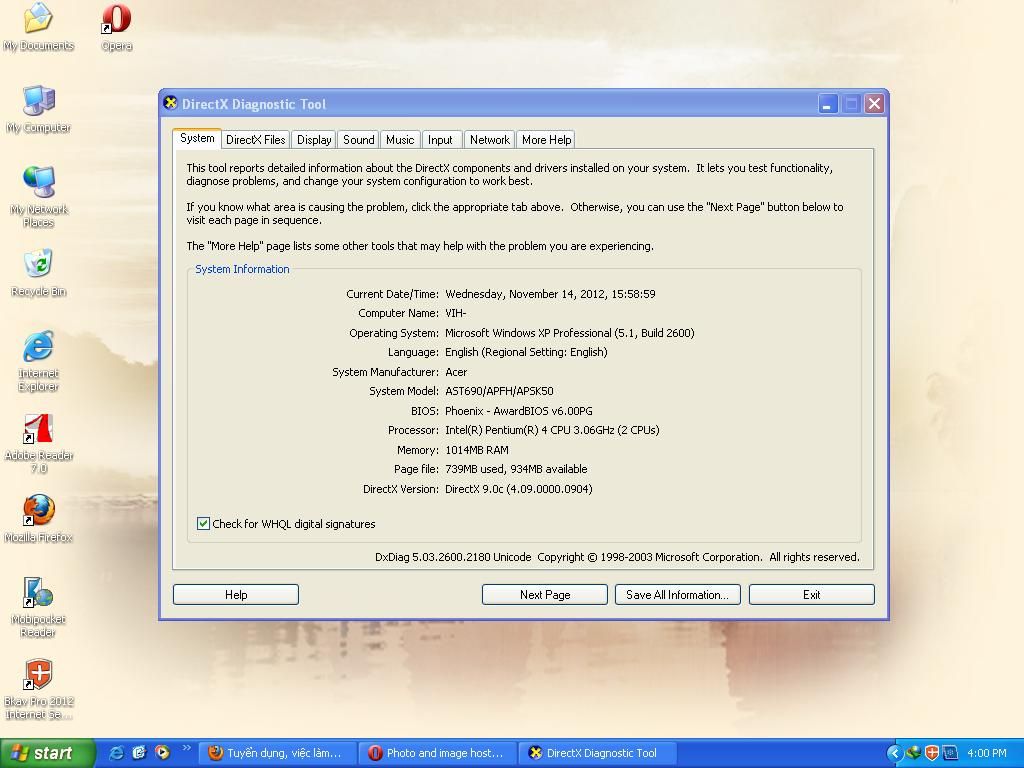Close the DirectX Diagnostic Tool window
The width and height of the screenshot is (1024, 768).
(x=874, y=104)
